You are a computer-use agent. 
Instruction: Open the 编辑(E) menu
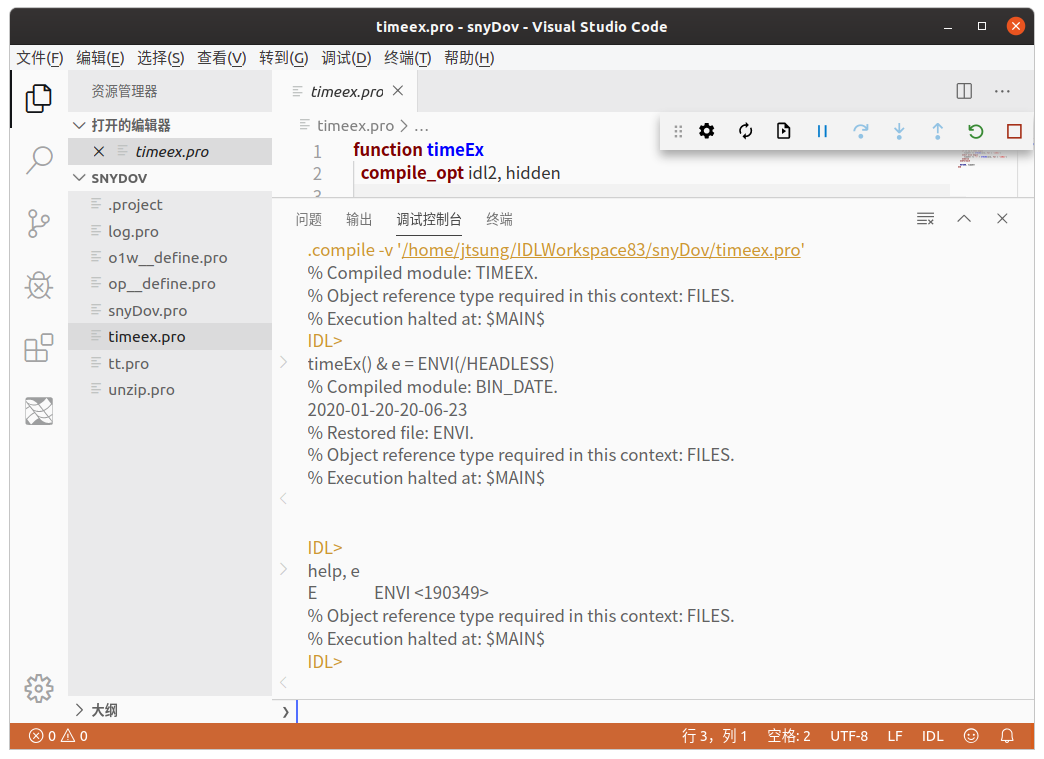pos(100,59)
